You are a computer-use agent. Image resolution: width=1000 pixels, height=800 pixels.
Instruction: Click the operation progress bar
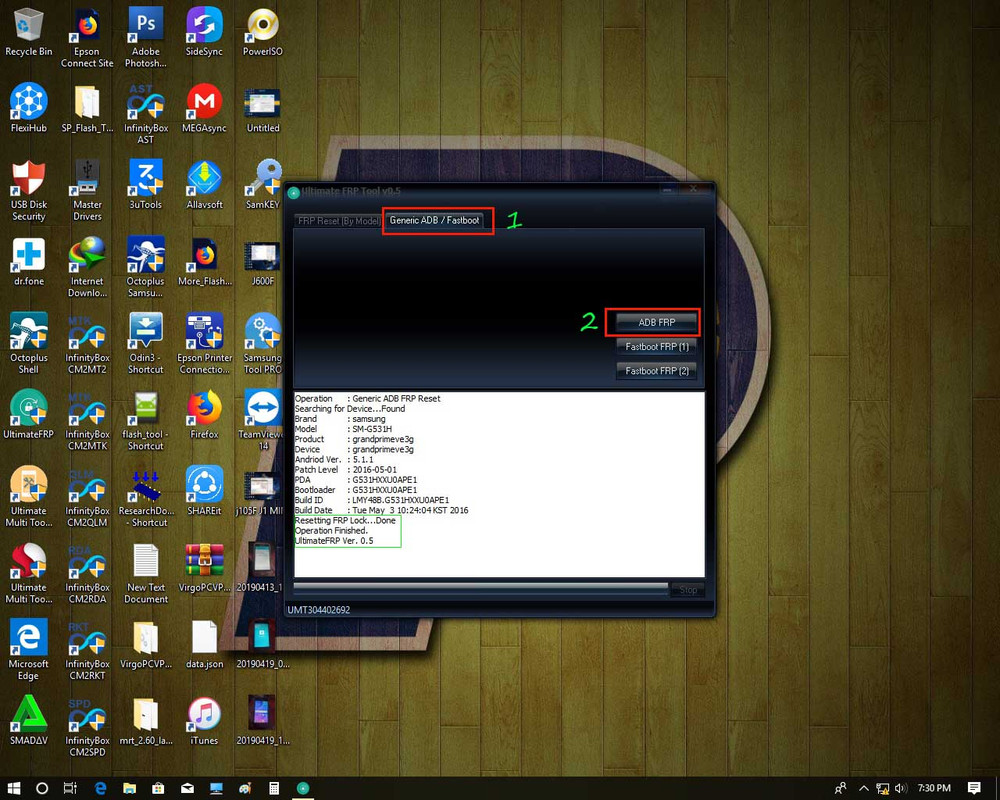(480, 588)
